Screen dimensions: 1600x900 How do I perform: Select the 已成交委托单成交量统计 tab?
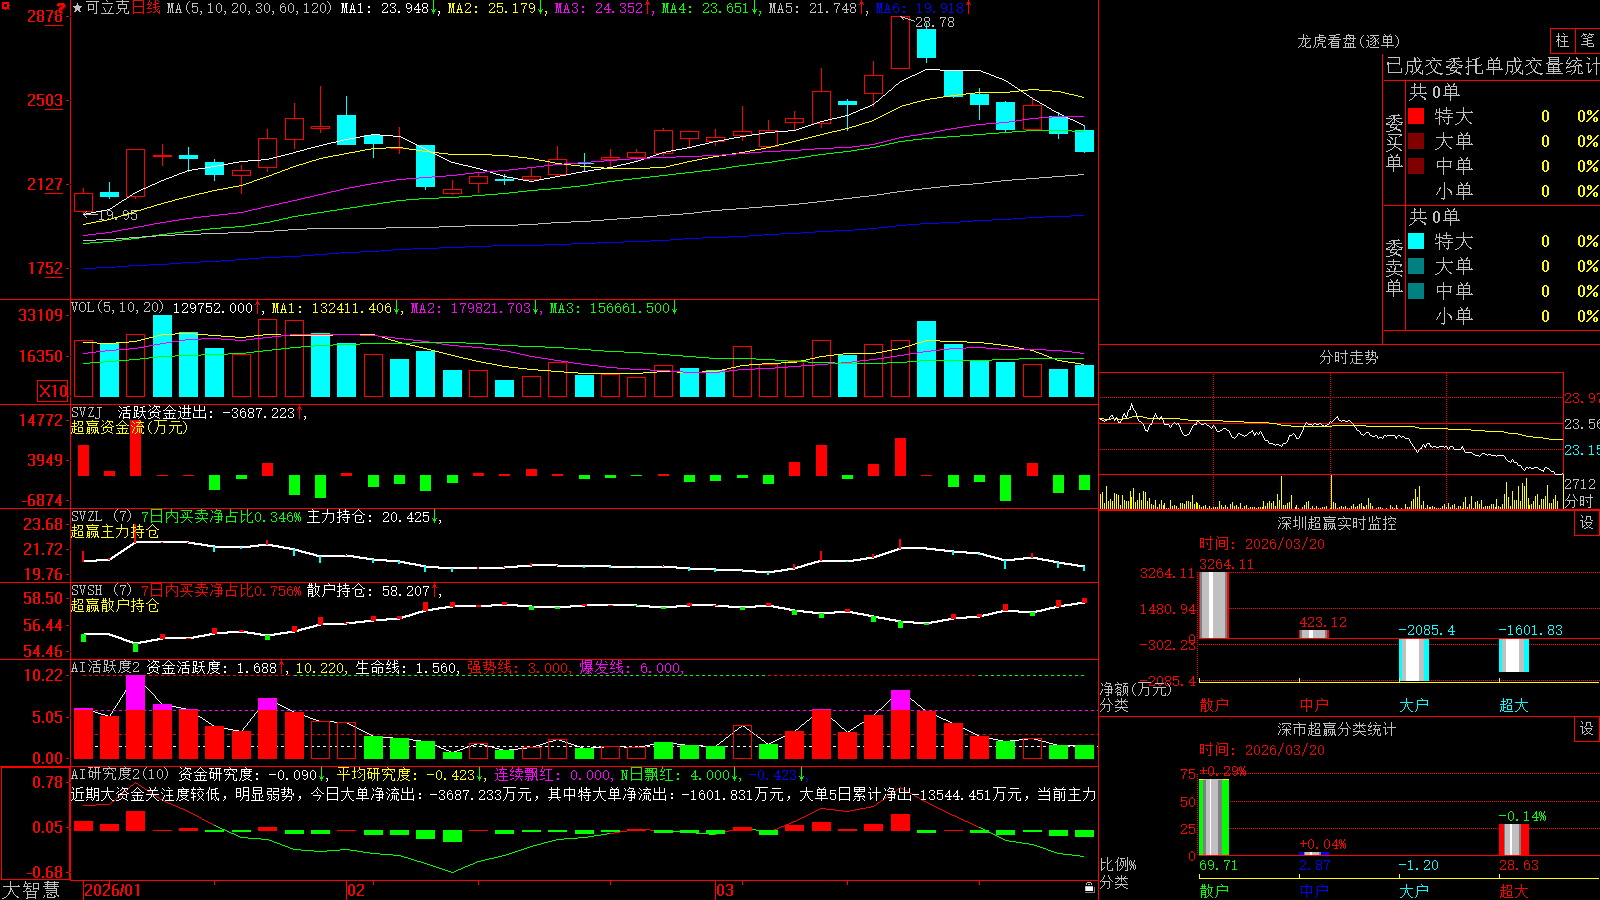[x=1492, y=66]
